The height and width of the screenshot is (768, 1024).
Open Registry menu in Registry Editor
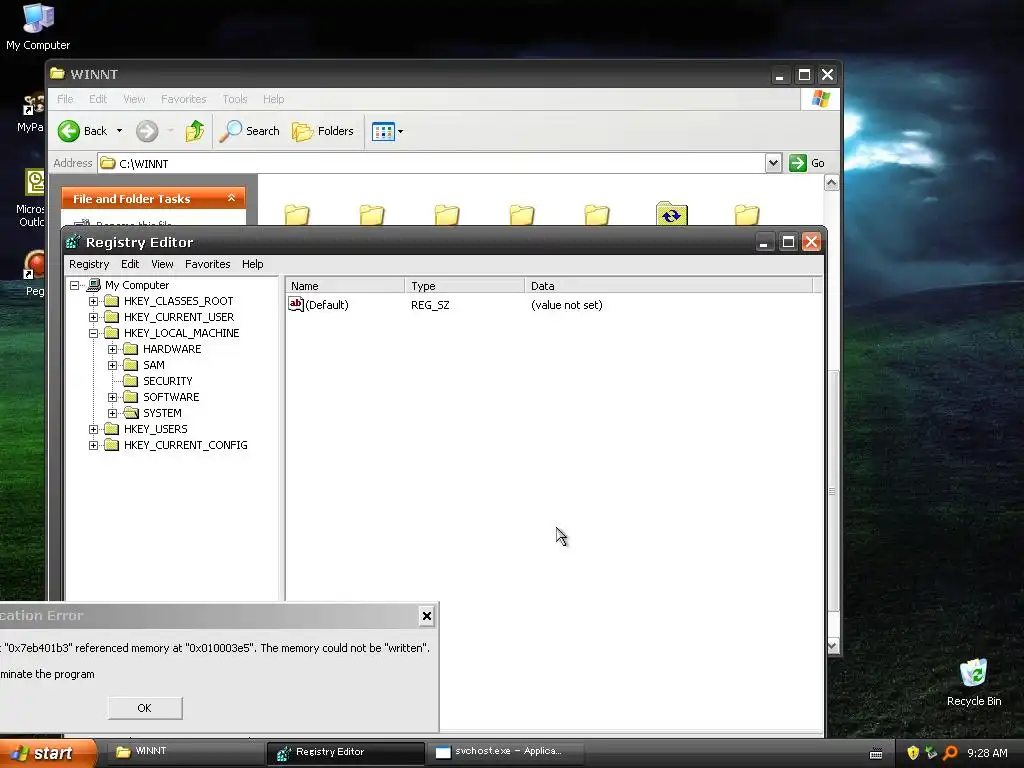pyautogui.click(x=89, y=264)
